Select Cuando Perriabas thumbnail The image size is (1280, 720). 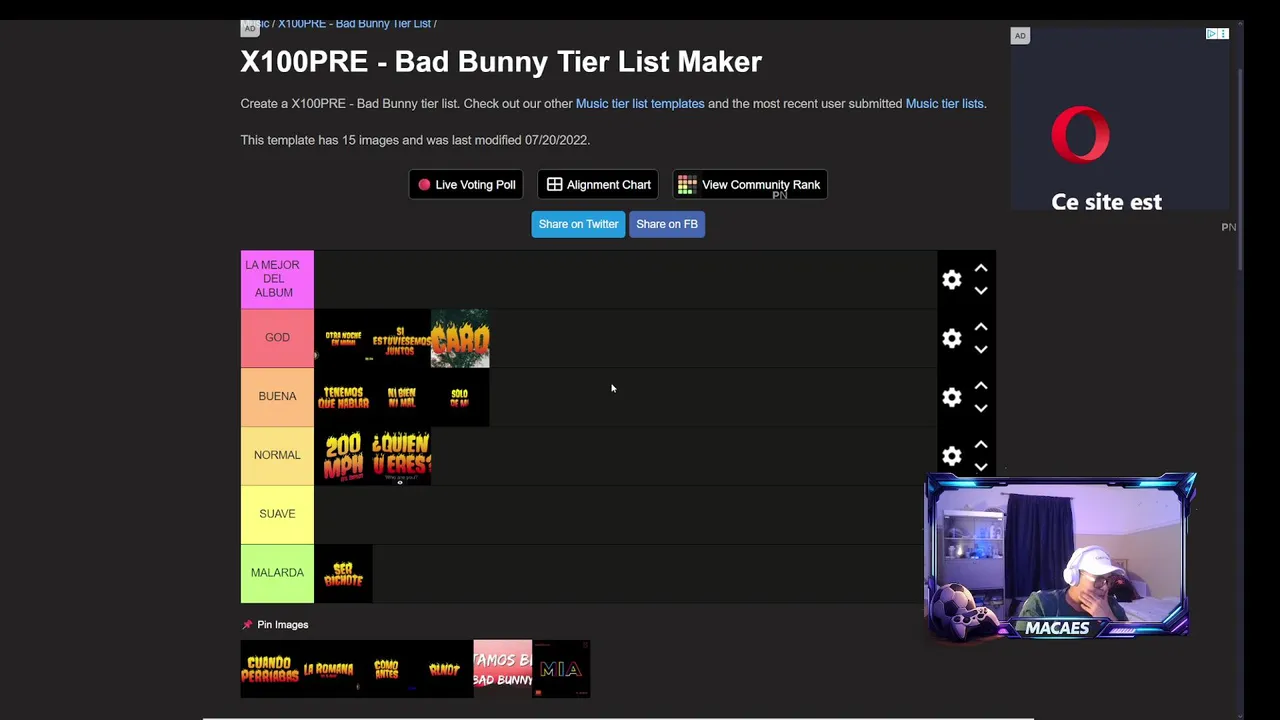[x=270, y=669]
